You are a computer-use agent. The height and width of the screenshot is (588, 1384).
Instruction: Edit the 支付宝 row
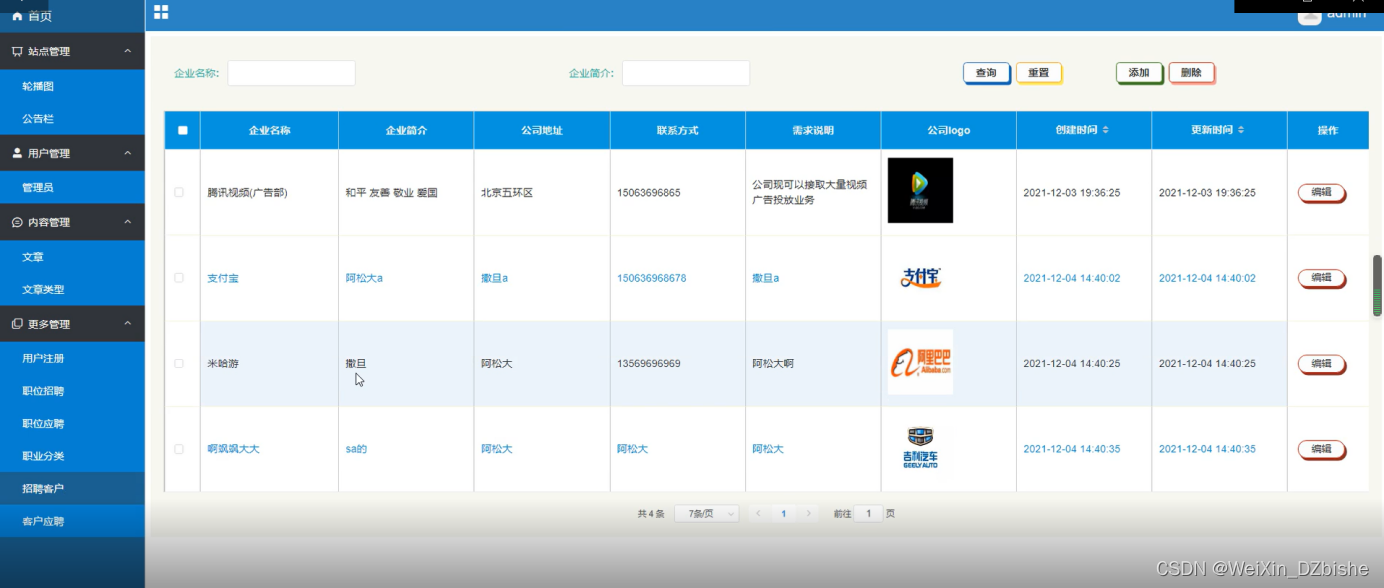1321,278
